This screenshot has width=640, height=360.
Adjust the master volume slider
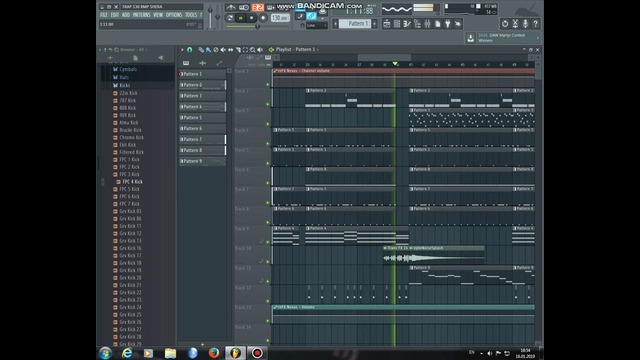coord(210,18)
